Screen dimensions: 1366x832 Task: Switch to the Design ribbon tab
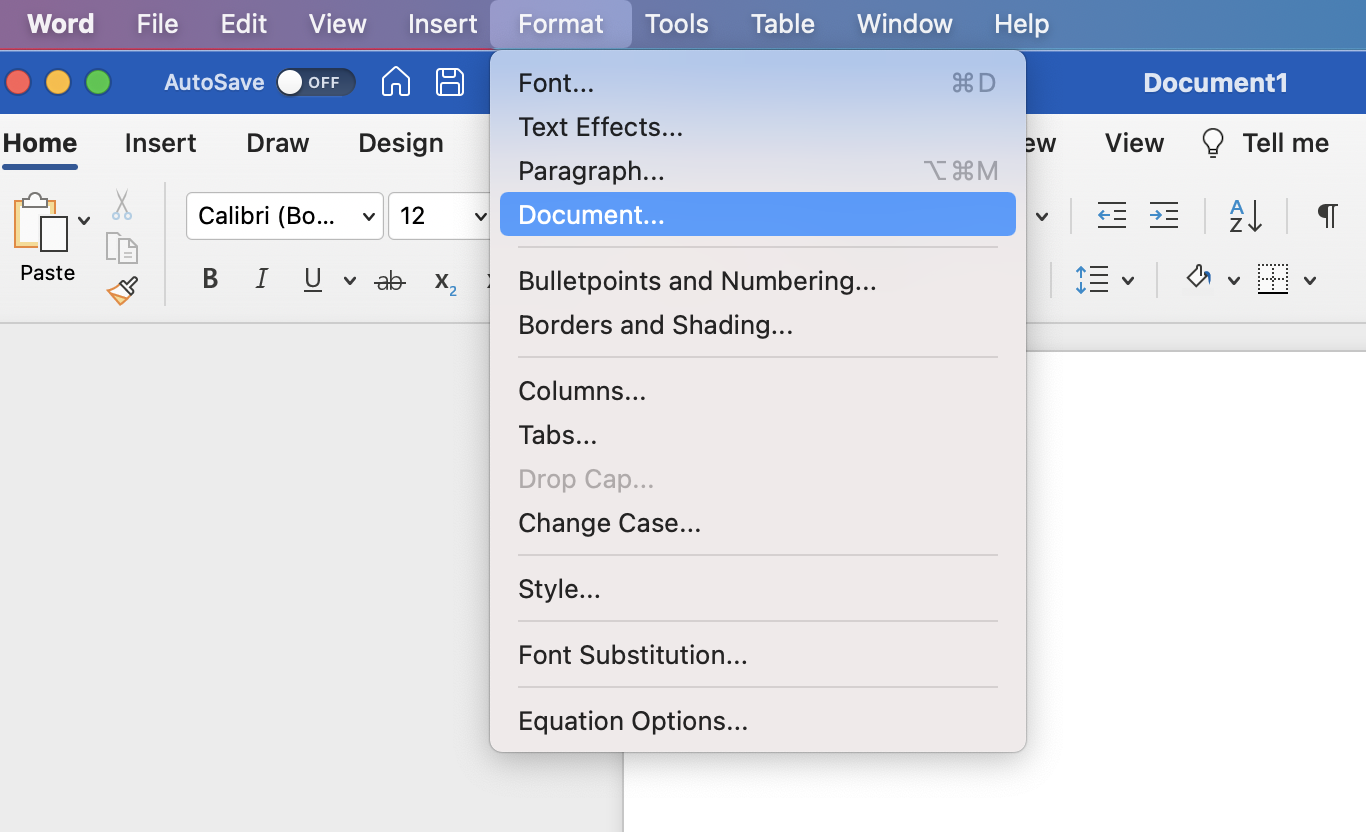[400, 143]
